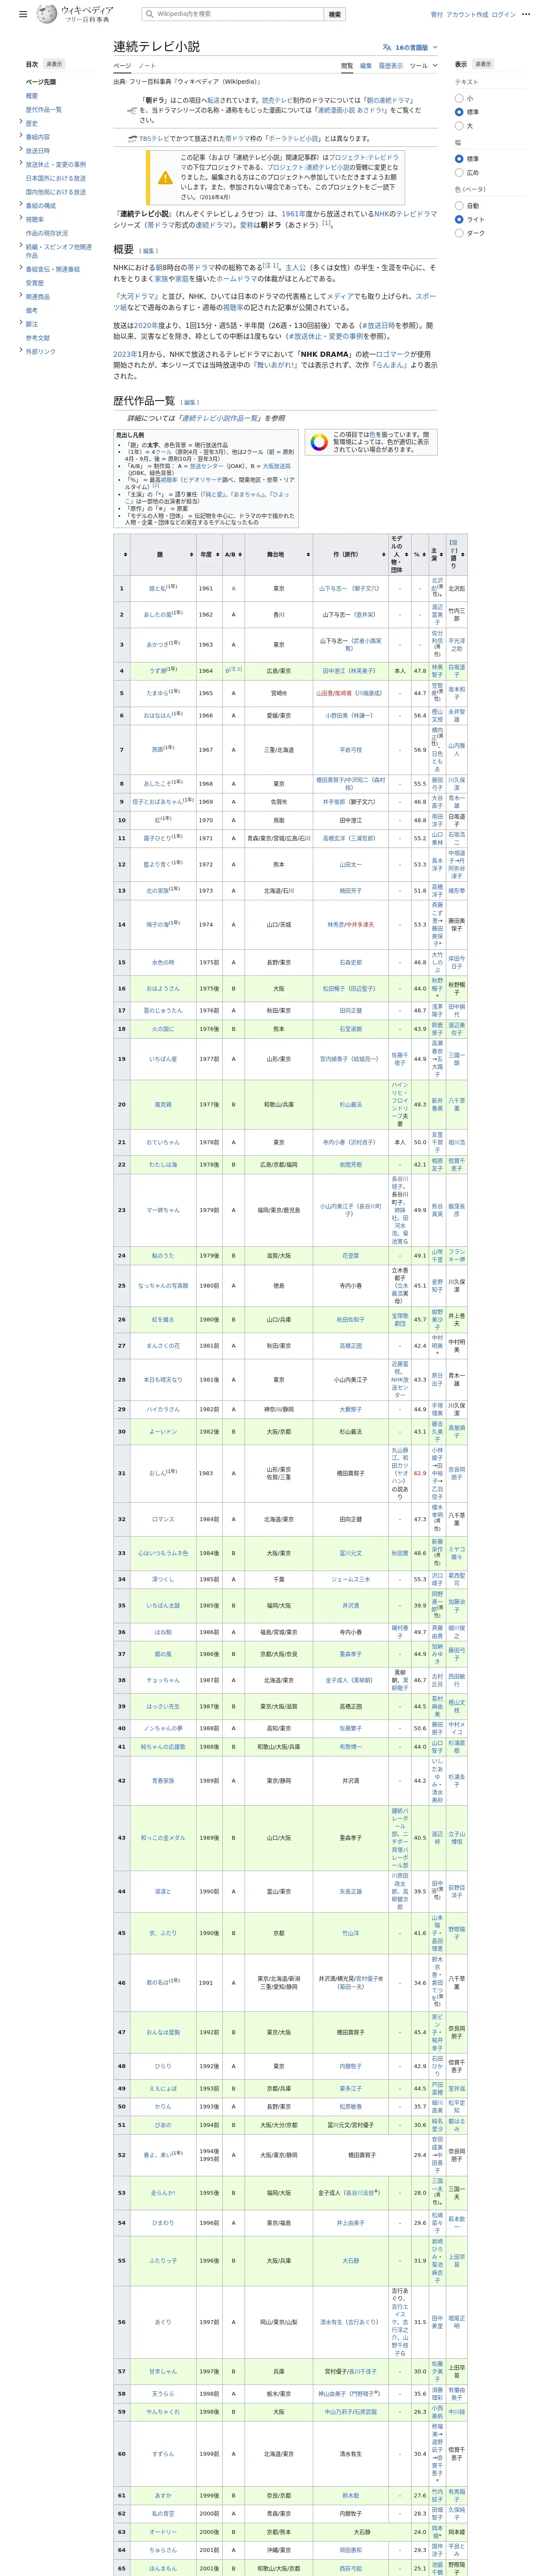Image resolution: width=551 pixels, height=2576 pixels.
Task: Hide the 目次 sidebar with 非表示
Action: coord(54,64)
